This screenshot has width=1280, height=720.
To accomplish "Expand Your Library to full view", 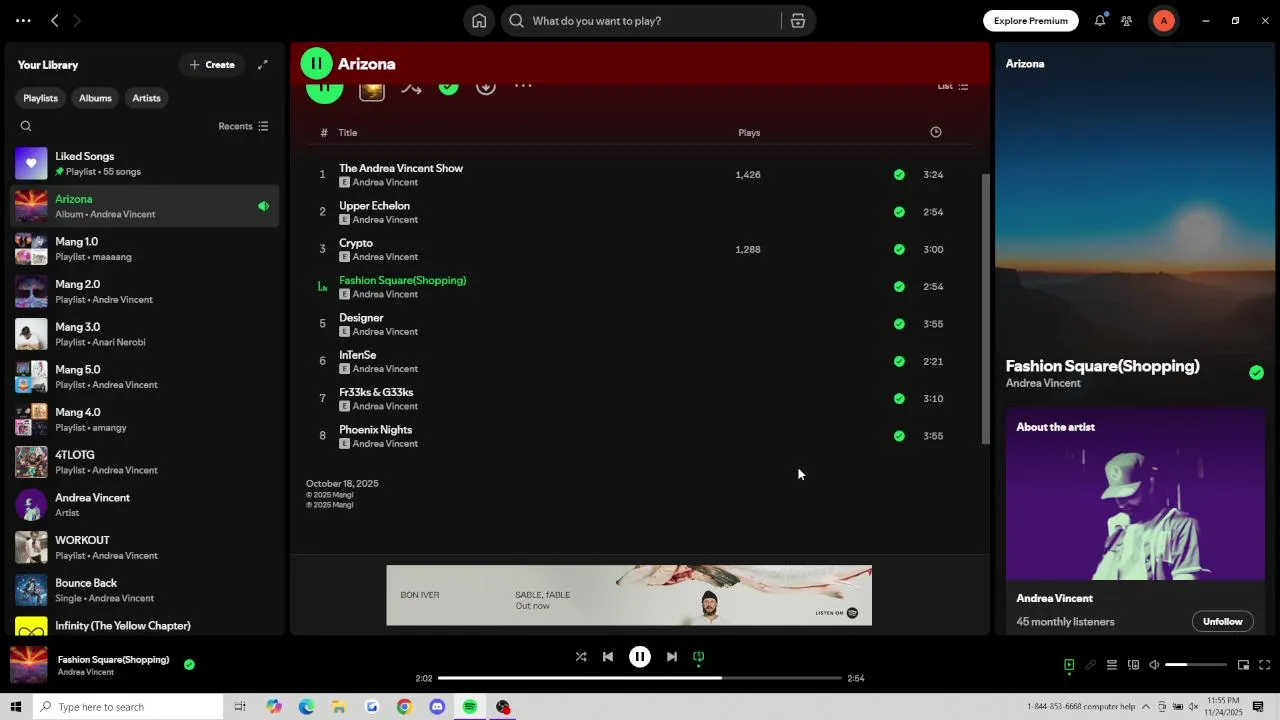I will coord(263,65).
